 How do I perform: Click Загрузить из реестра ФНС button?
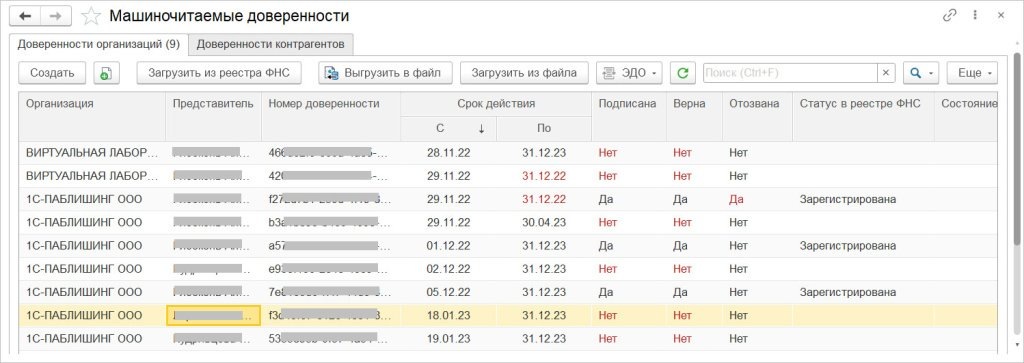[x=219, y=73]
